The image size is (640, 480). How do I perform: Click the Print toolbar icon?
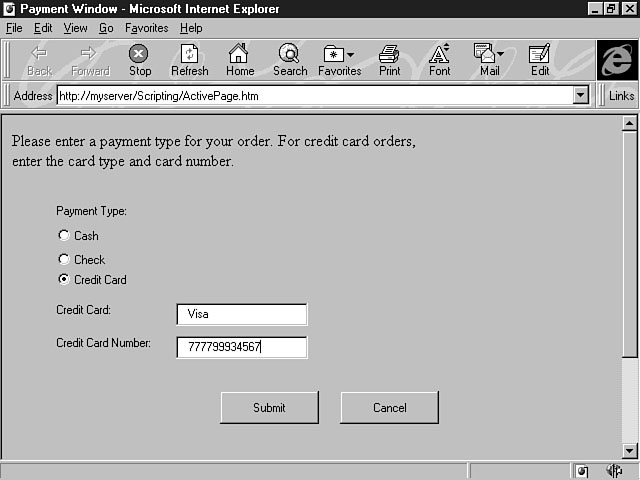(389, 54)
